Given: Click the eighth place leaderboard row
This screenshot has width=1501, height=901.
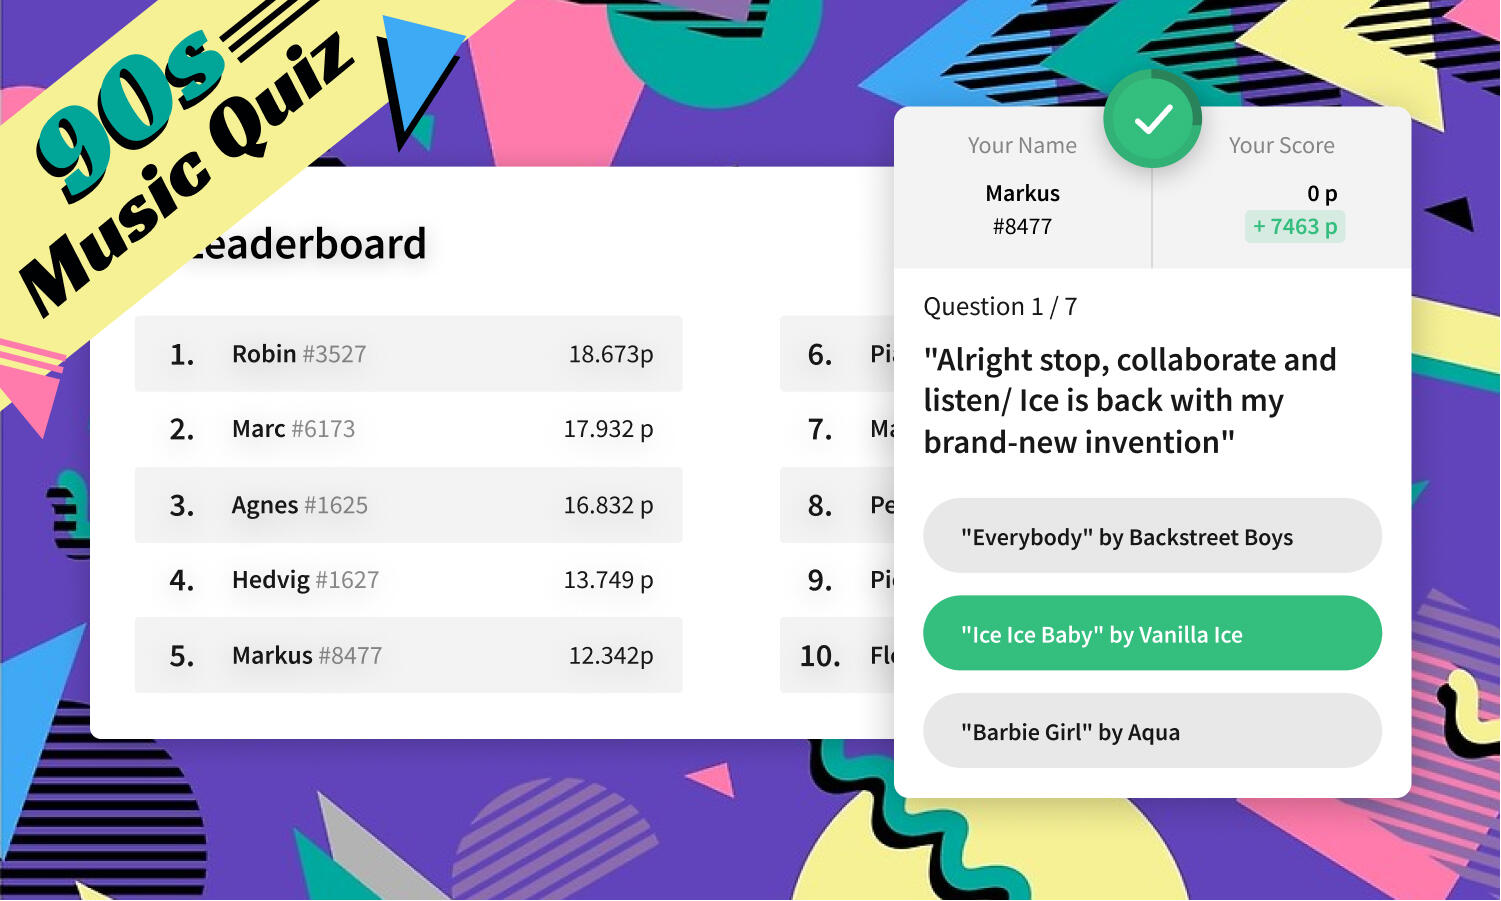Looking at the screenshot, I should [837, 505].
